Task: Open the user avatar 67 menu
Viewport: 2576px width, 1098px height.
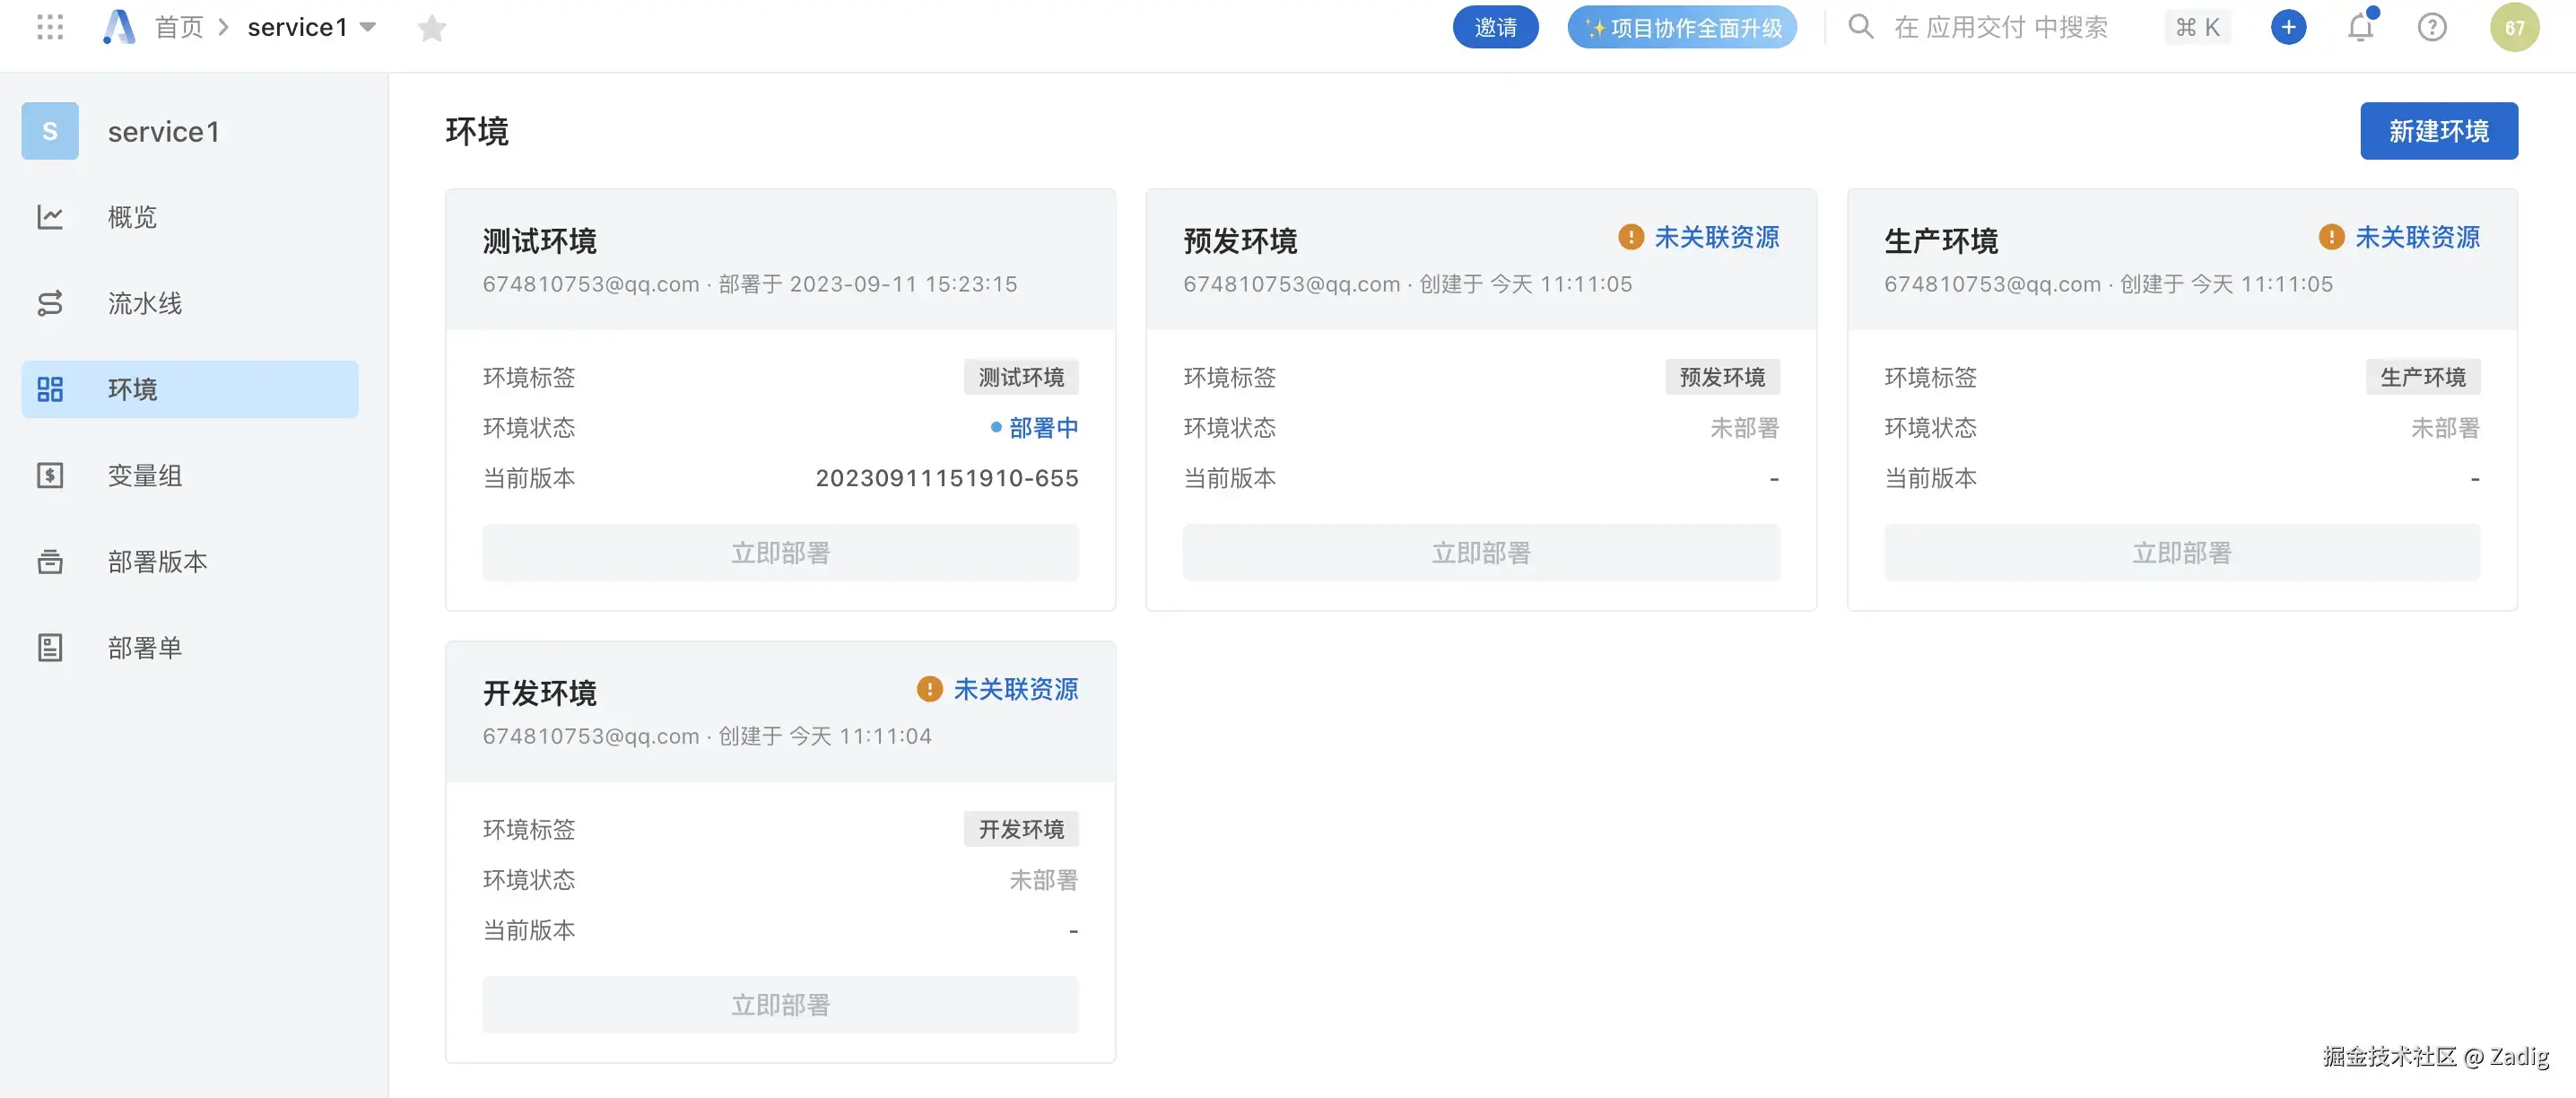Action: tap(2514, 27)
